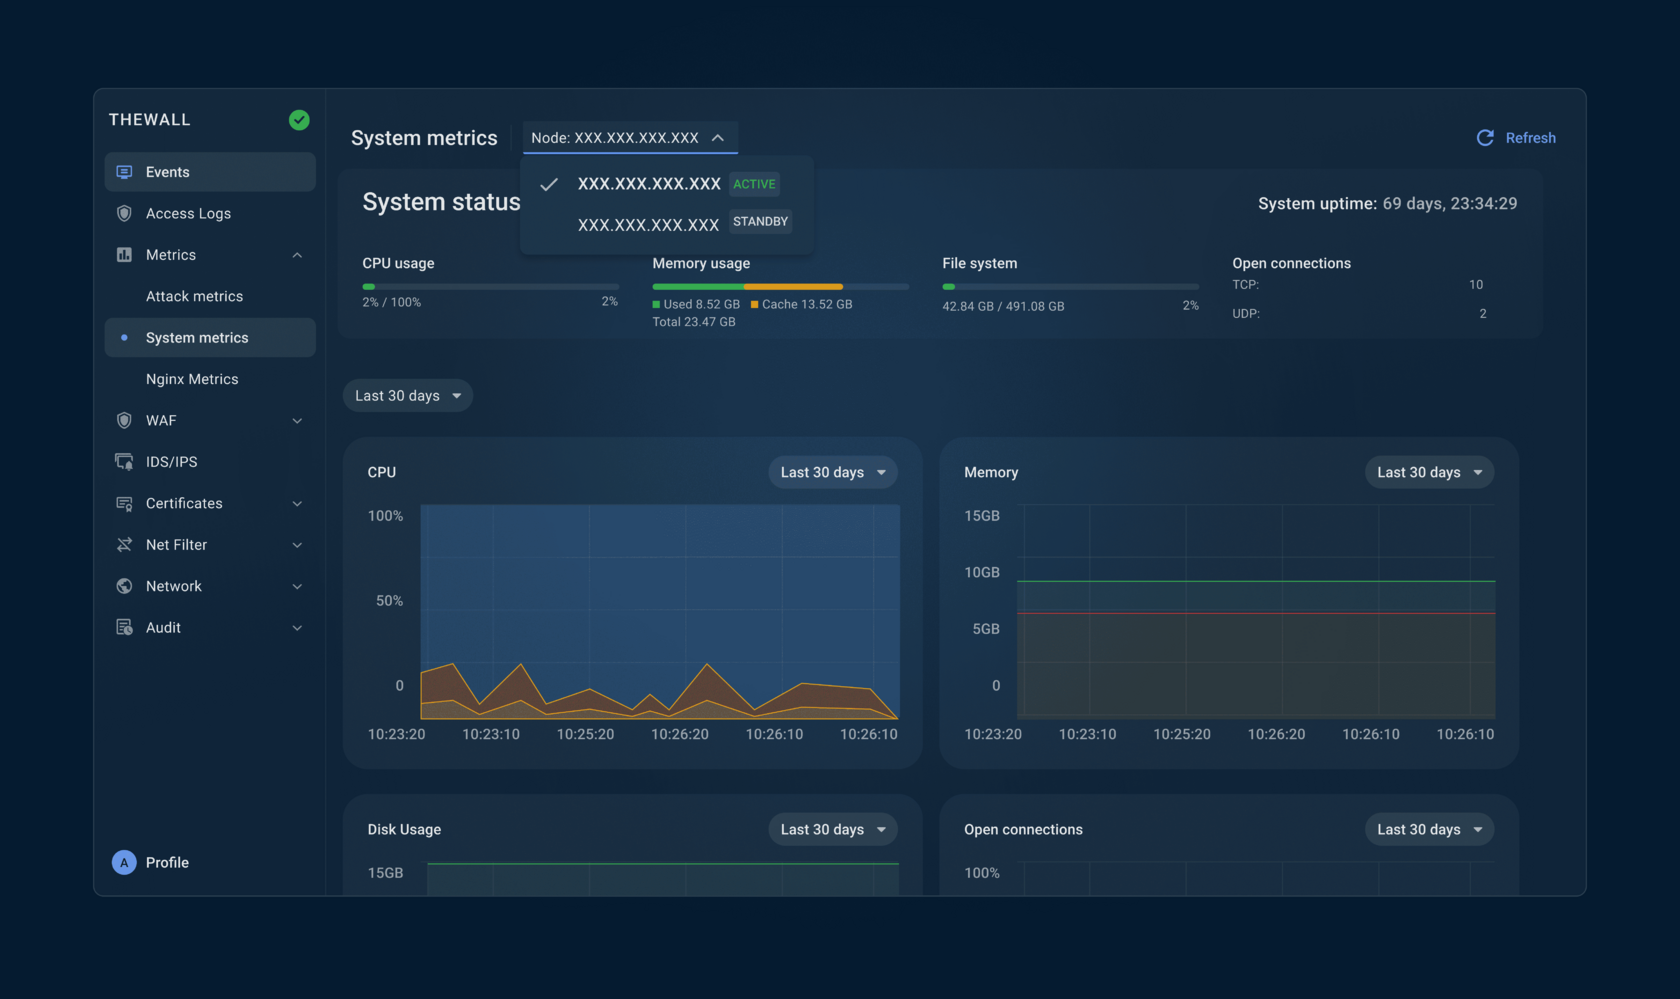The image size is (1680, 999).
Task: Click the green status checkmark beside THEWALL
Action: coord(299,120)
